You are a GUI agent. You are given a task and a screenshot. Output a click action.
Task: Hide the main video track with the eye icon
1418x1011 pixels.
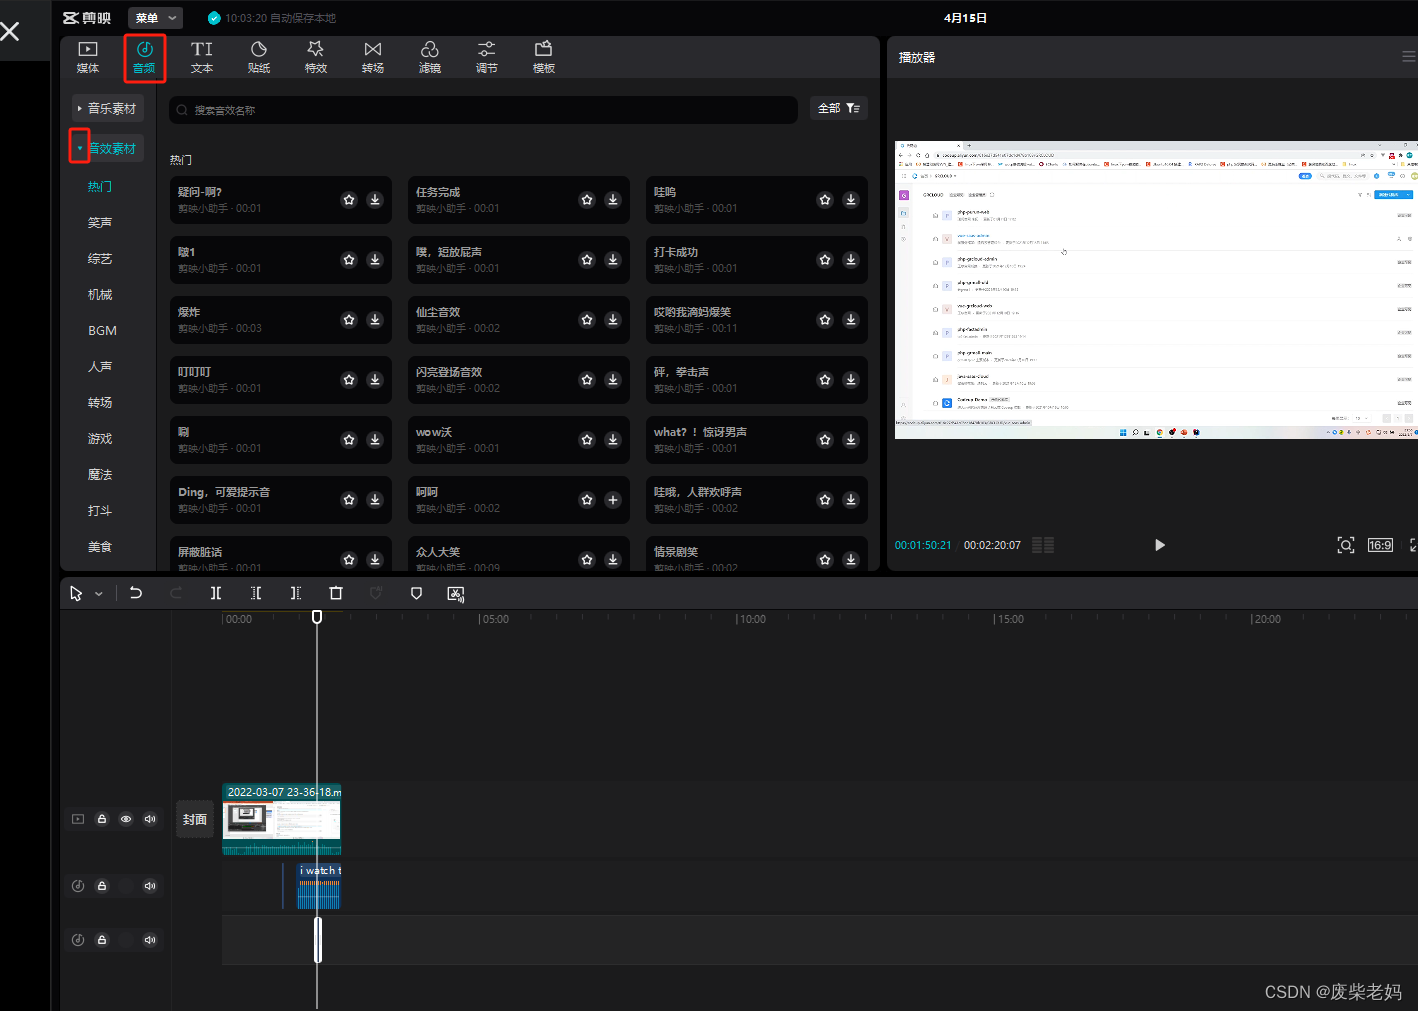point(126,819)
